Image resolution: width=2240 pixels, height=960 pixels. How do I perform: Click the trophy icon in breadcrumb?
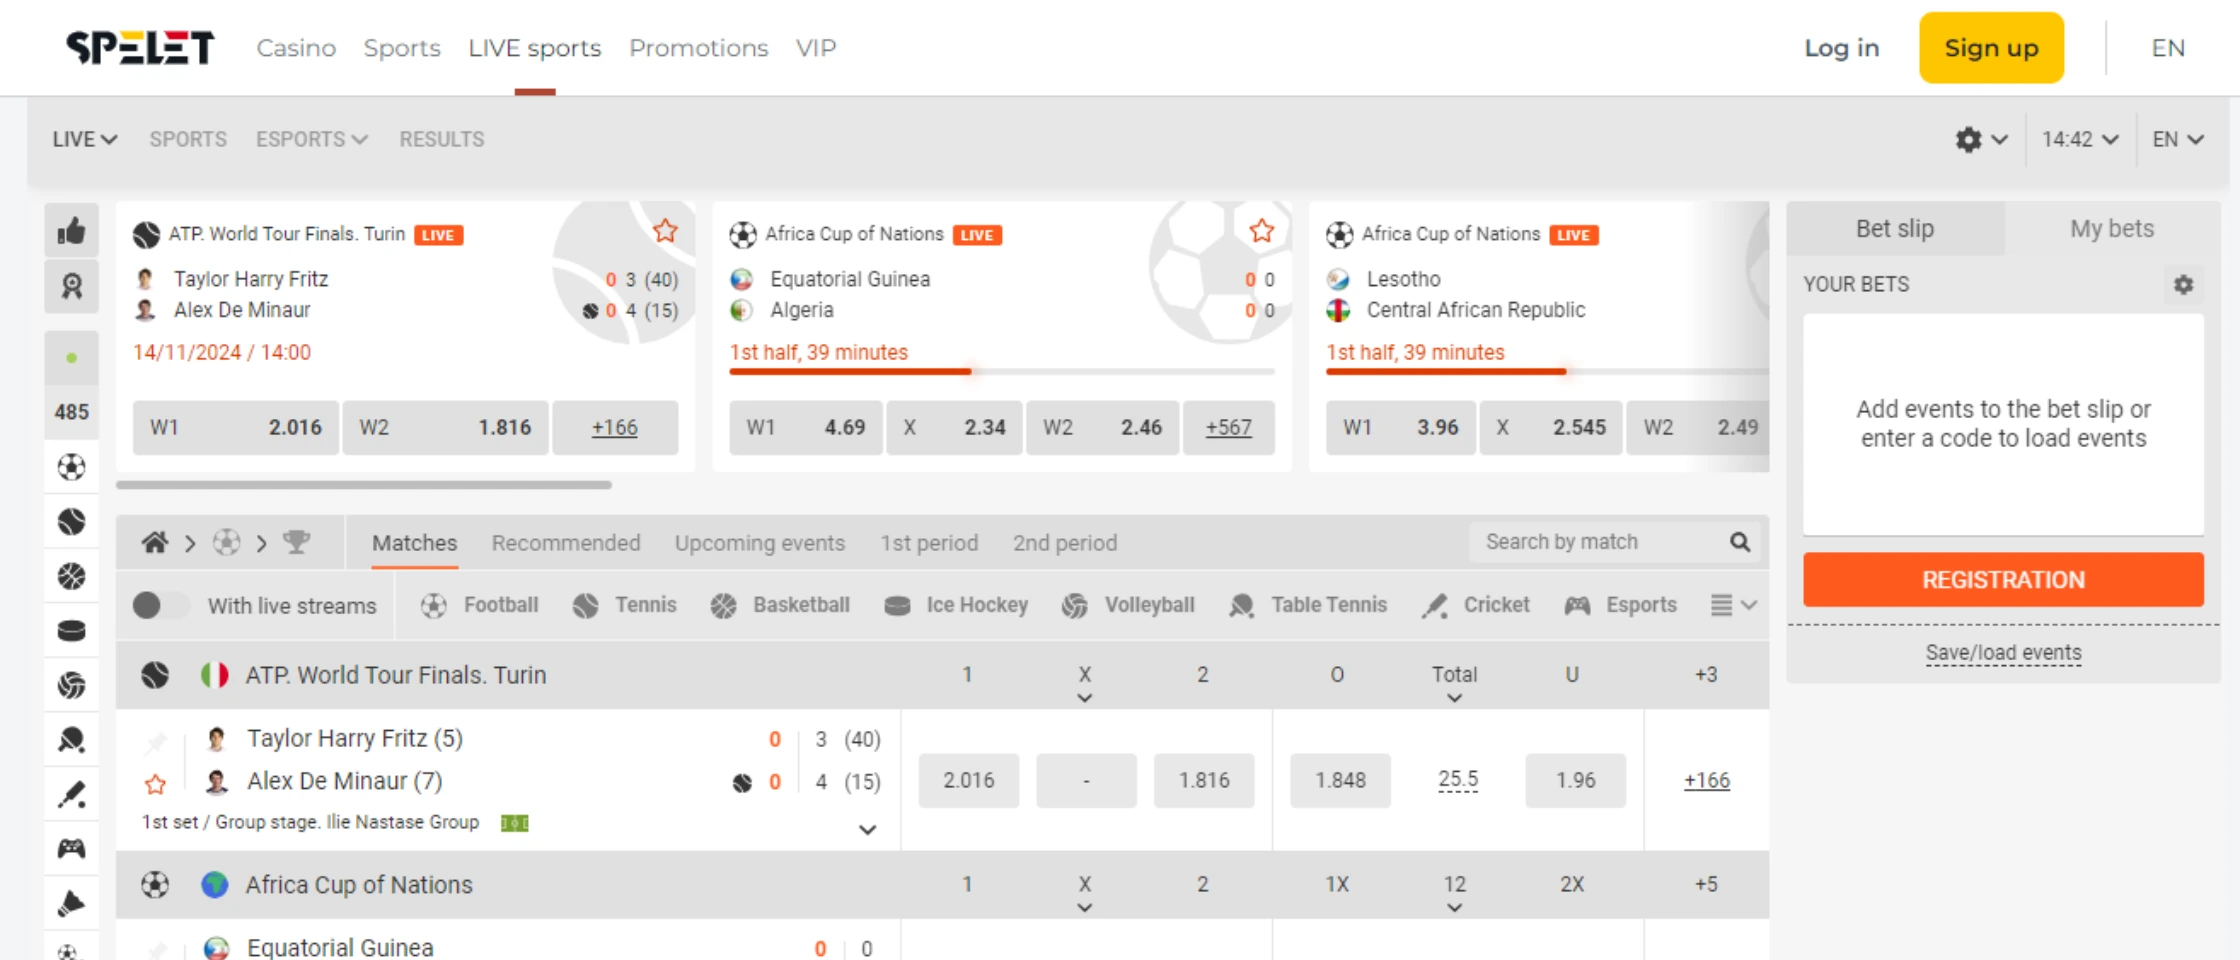coord(296,543)
